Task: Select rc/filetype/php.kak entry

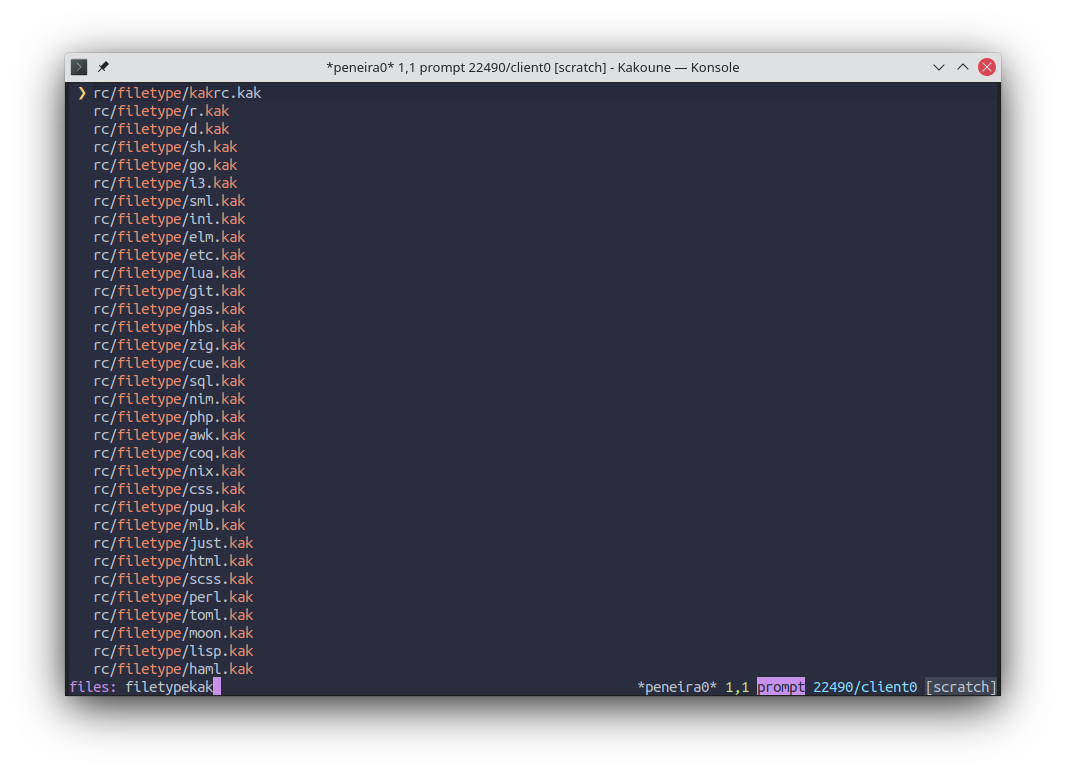Action: [169, 417]
